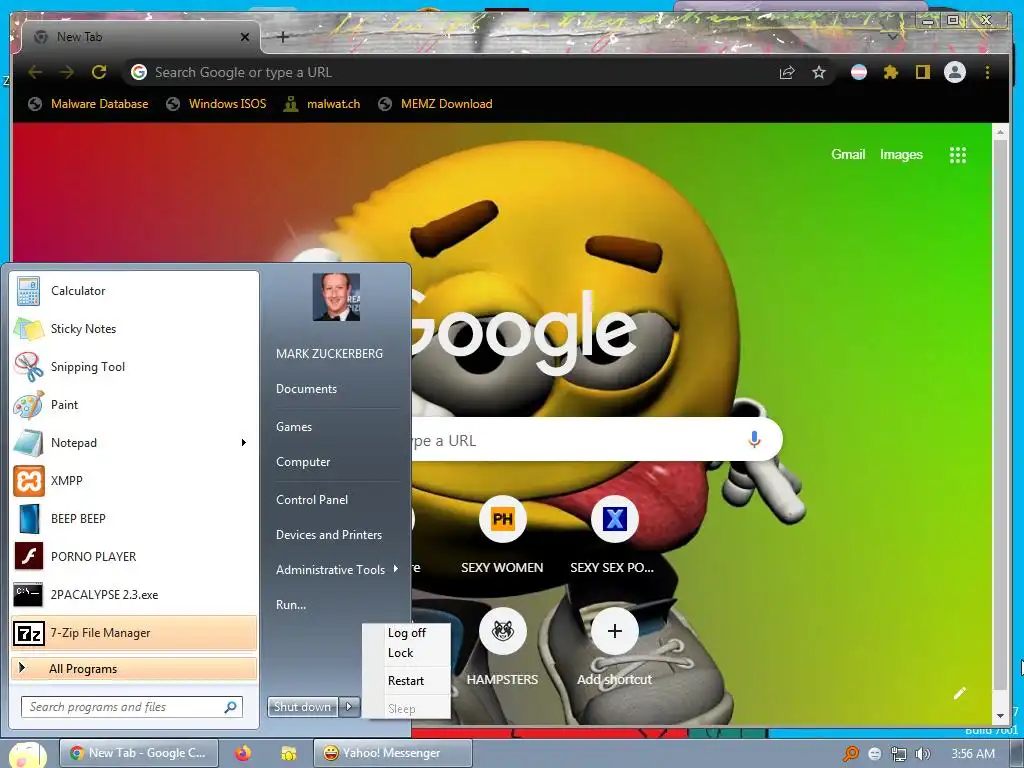Image resolution: width=1024 pixels, height=768 pixels.
Task: Close the New Tab tab
Action: 245,37
